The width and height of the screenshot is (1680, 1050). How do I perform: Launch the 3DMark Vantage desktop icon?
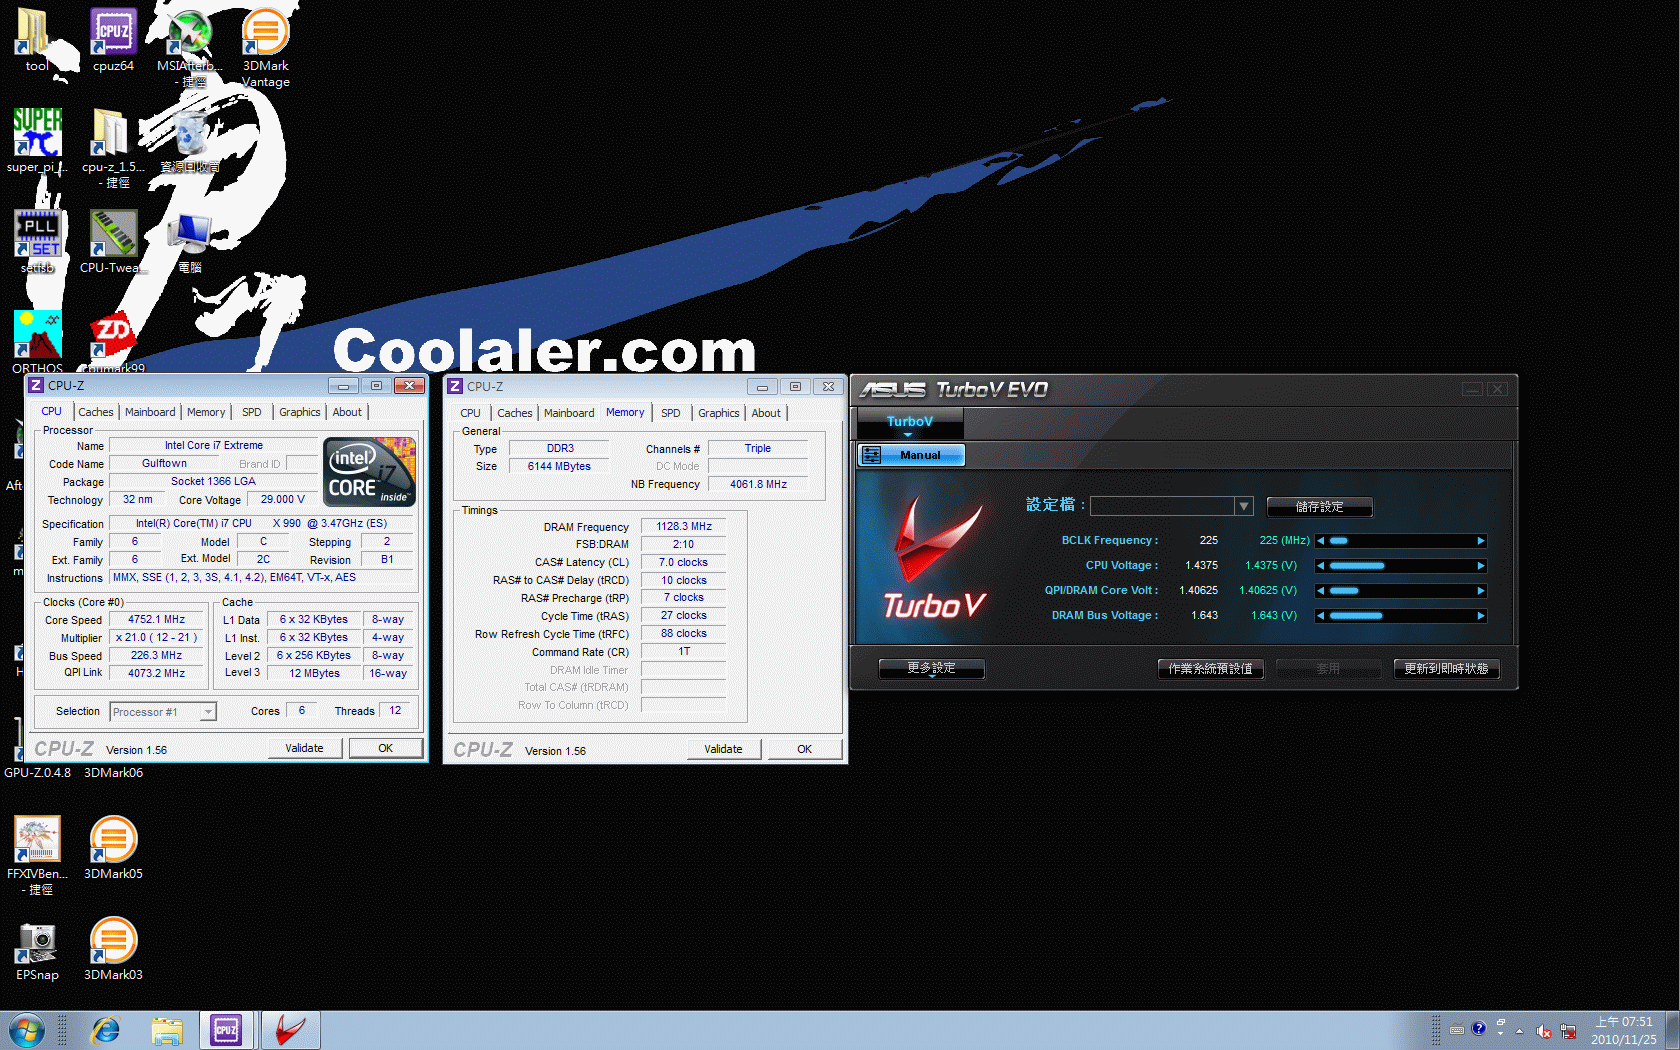(x=265, y=47)
